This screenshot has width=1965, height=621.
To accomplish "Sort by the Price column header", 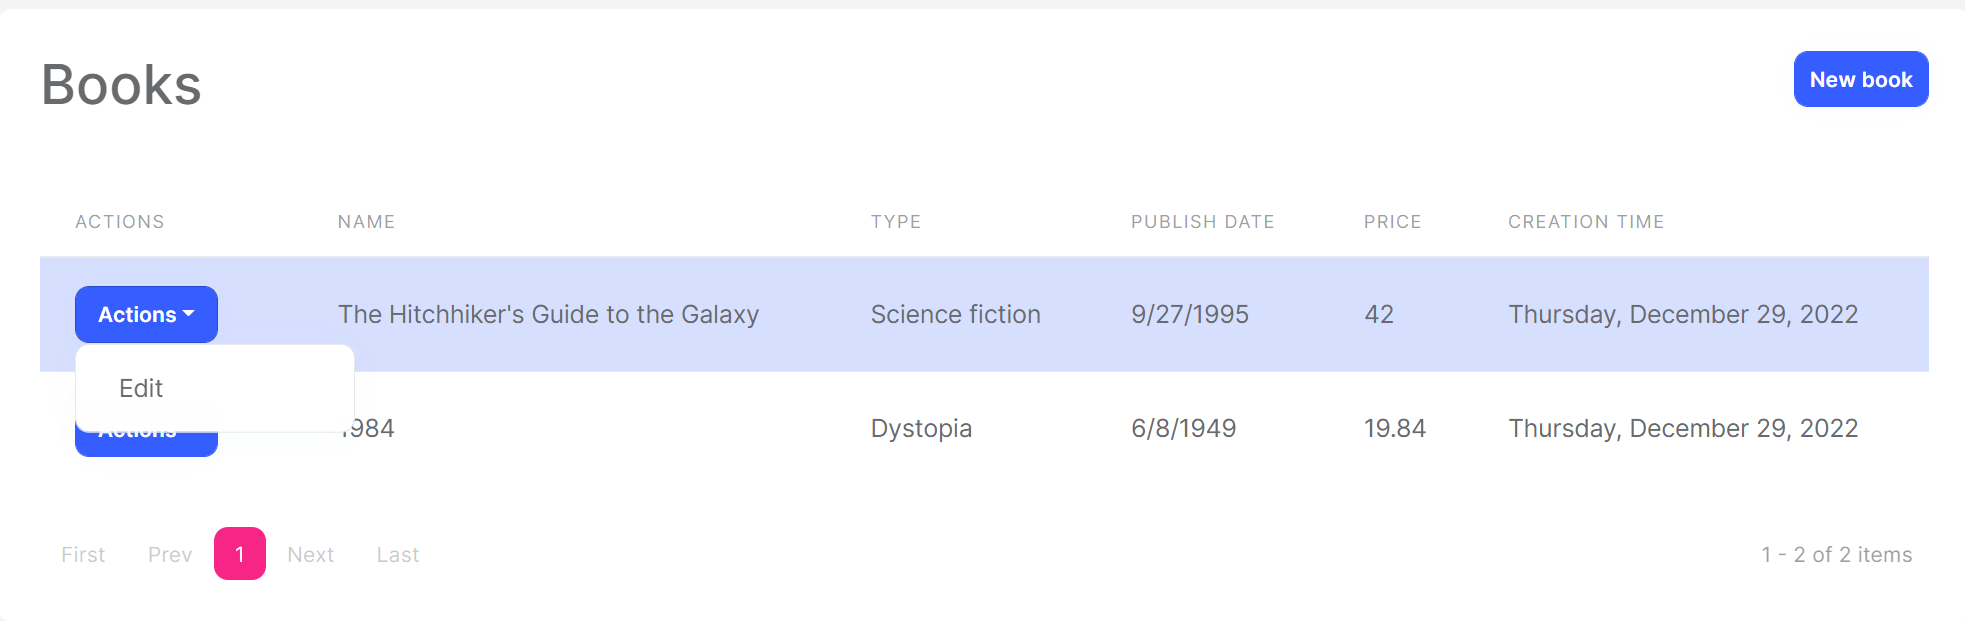I will pyautogui.click(x=1392, y=222).
